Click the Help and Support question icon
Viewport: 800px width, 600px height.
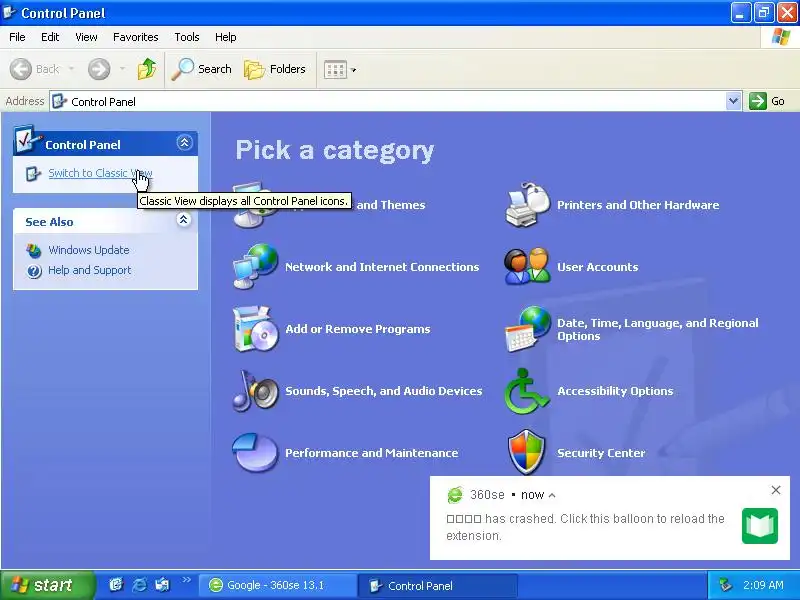tap(34, 271)
